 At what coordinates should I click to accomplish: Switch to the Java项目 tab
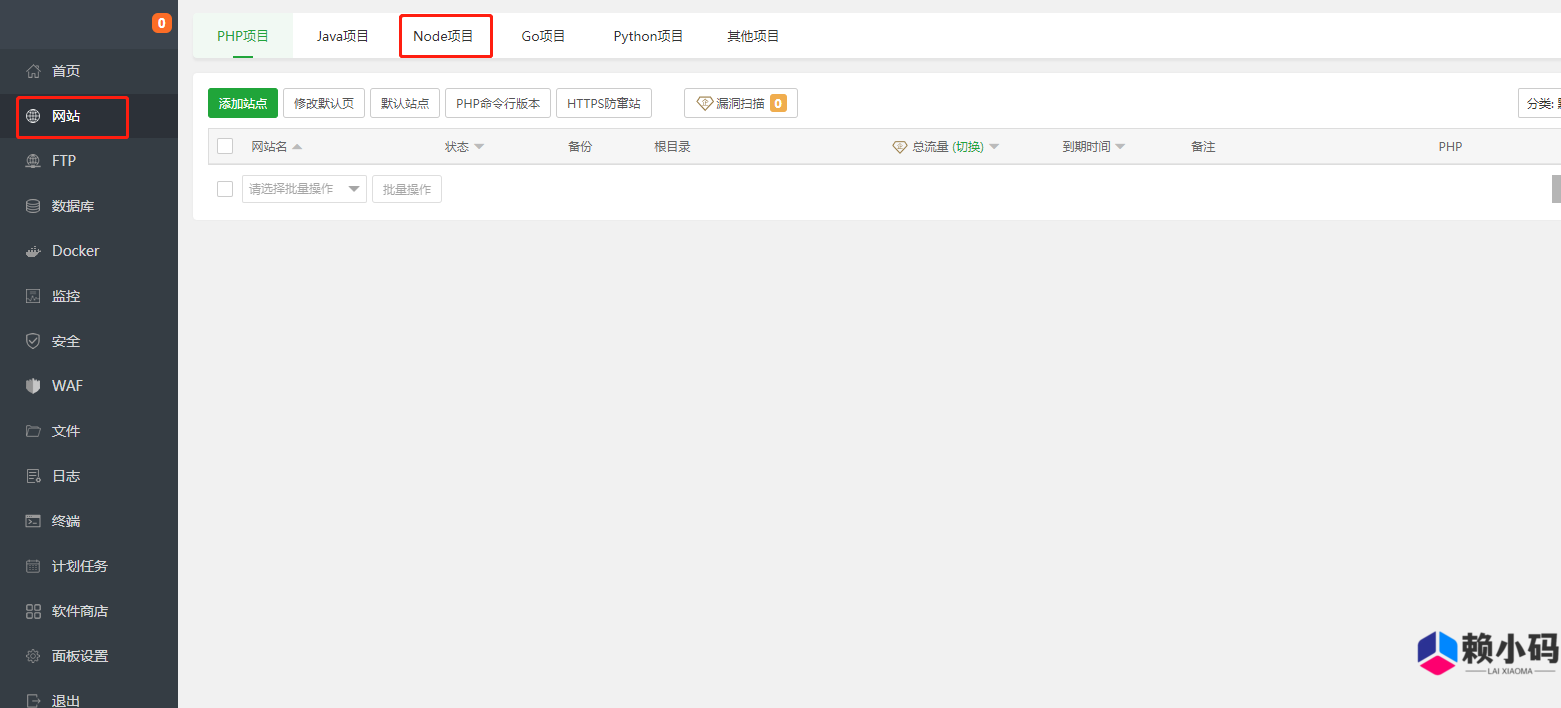[342, 35]
